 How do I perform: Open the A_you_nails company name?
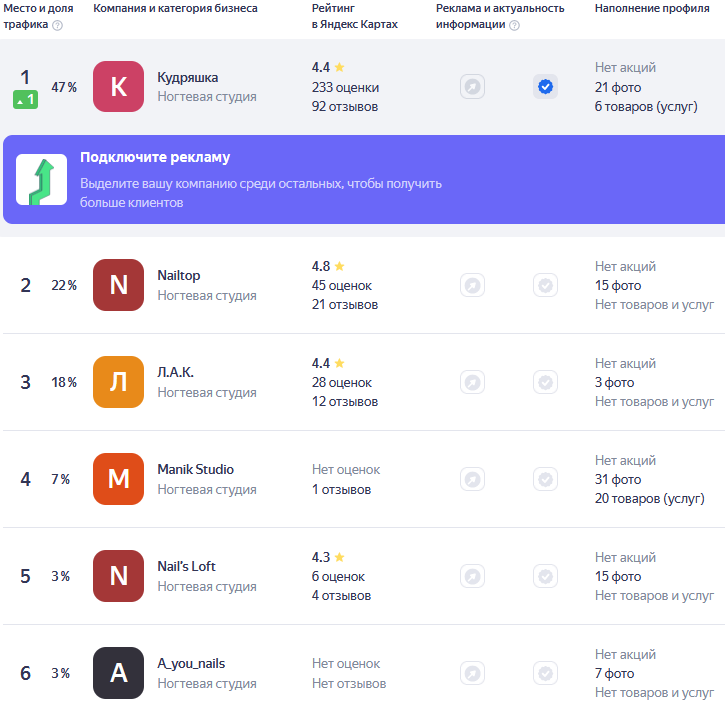coord(191,664)
